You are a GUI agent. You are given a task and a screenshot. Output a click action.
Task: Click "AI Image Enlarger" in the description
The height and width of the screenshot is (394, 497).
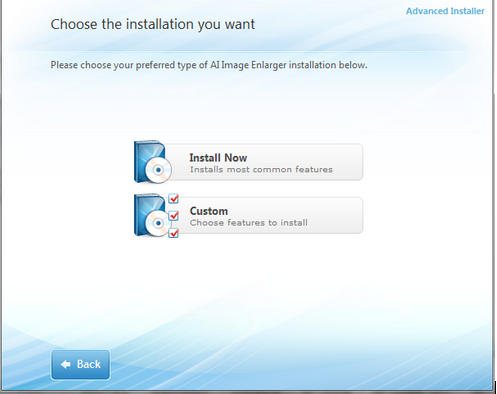tap(248, 65)
